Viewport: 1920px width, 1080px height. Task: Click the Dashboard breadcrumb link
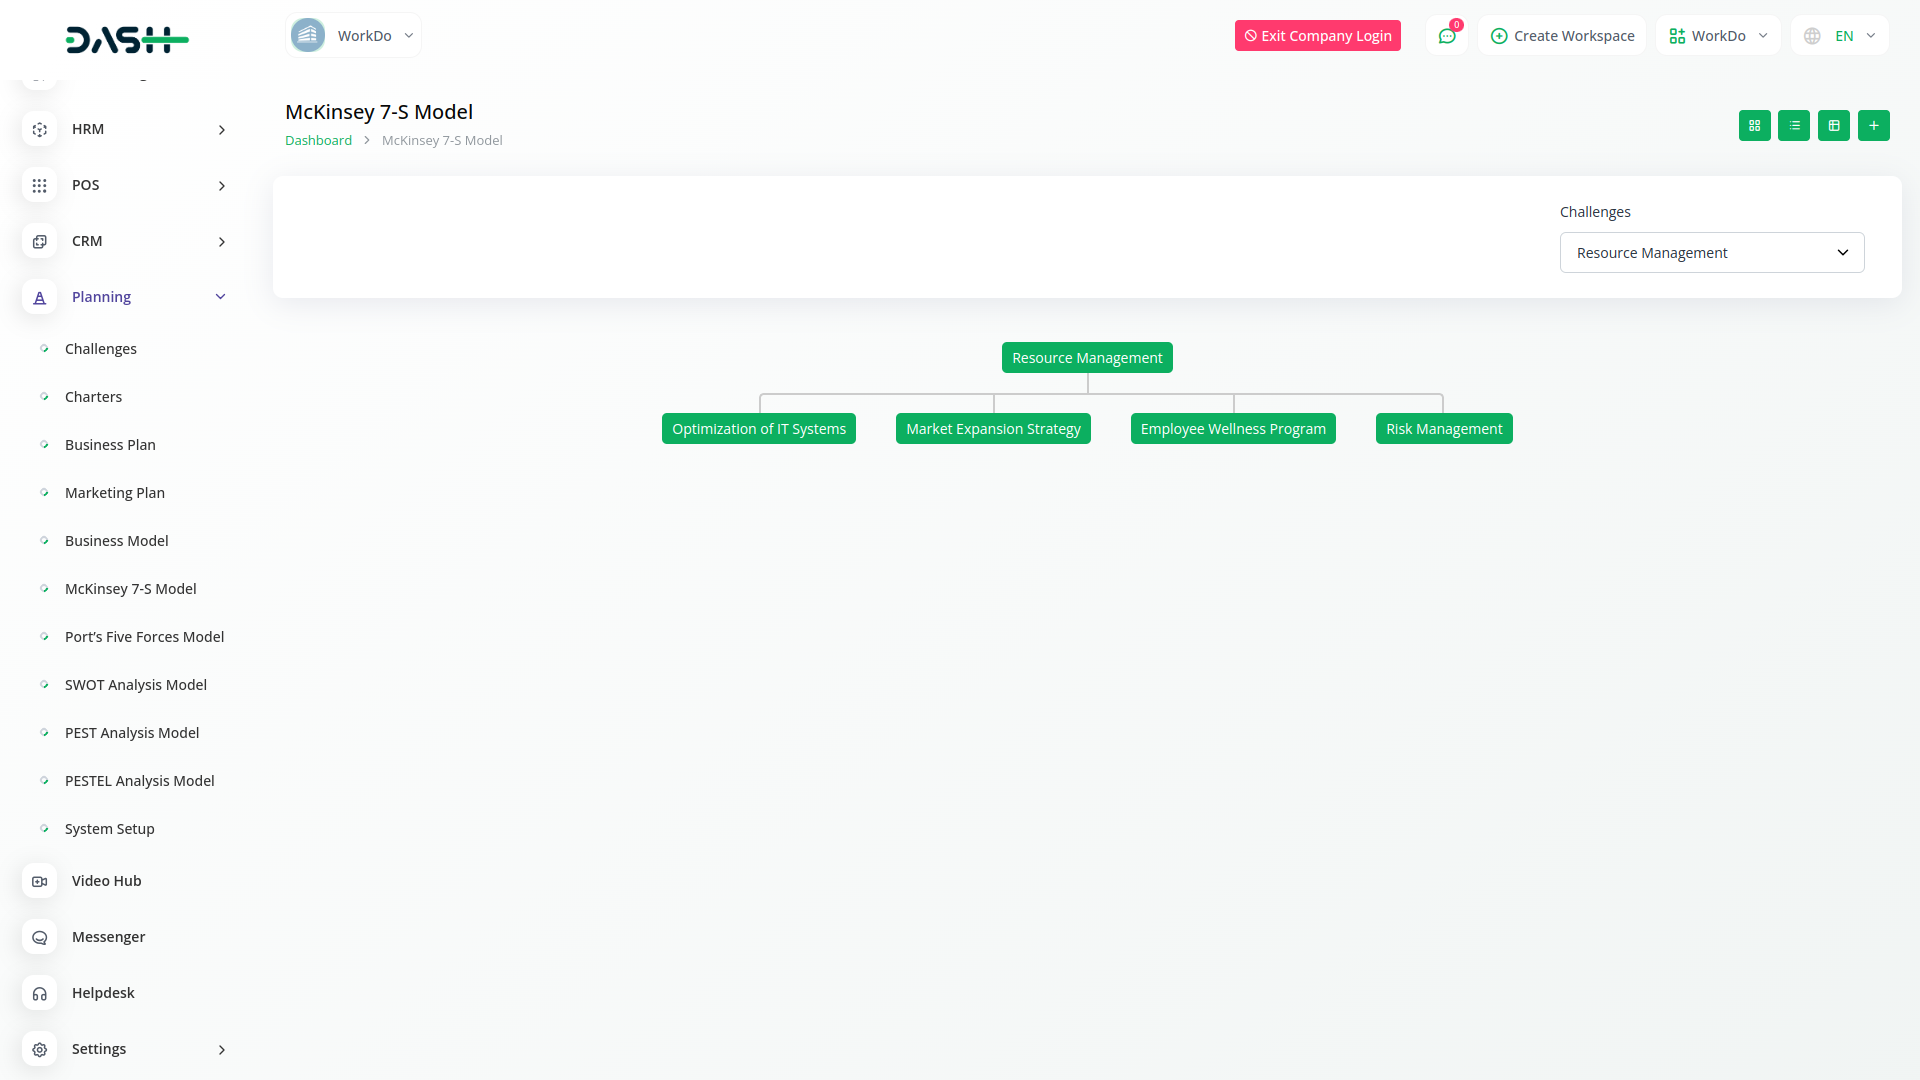coord(318,141)
